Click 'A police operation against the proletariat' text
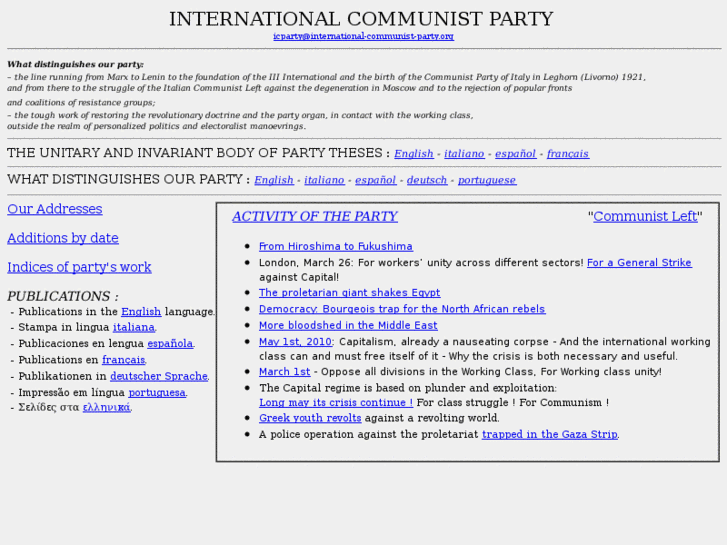Viewport: 727px width, 545px height. [368, 435]
